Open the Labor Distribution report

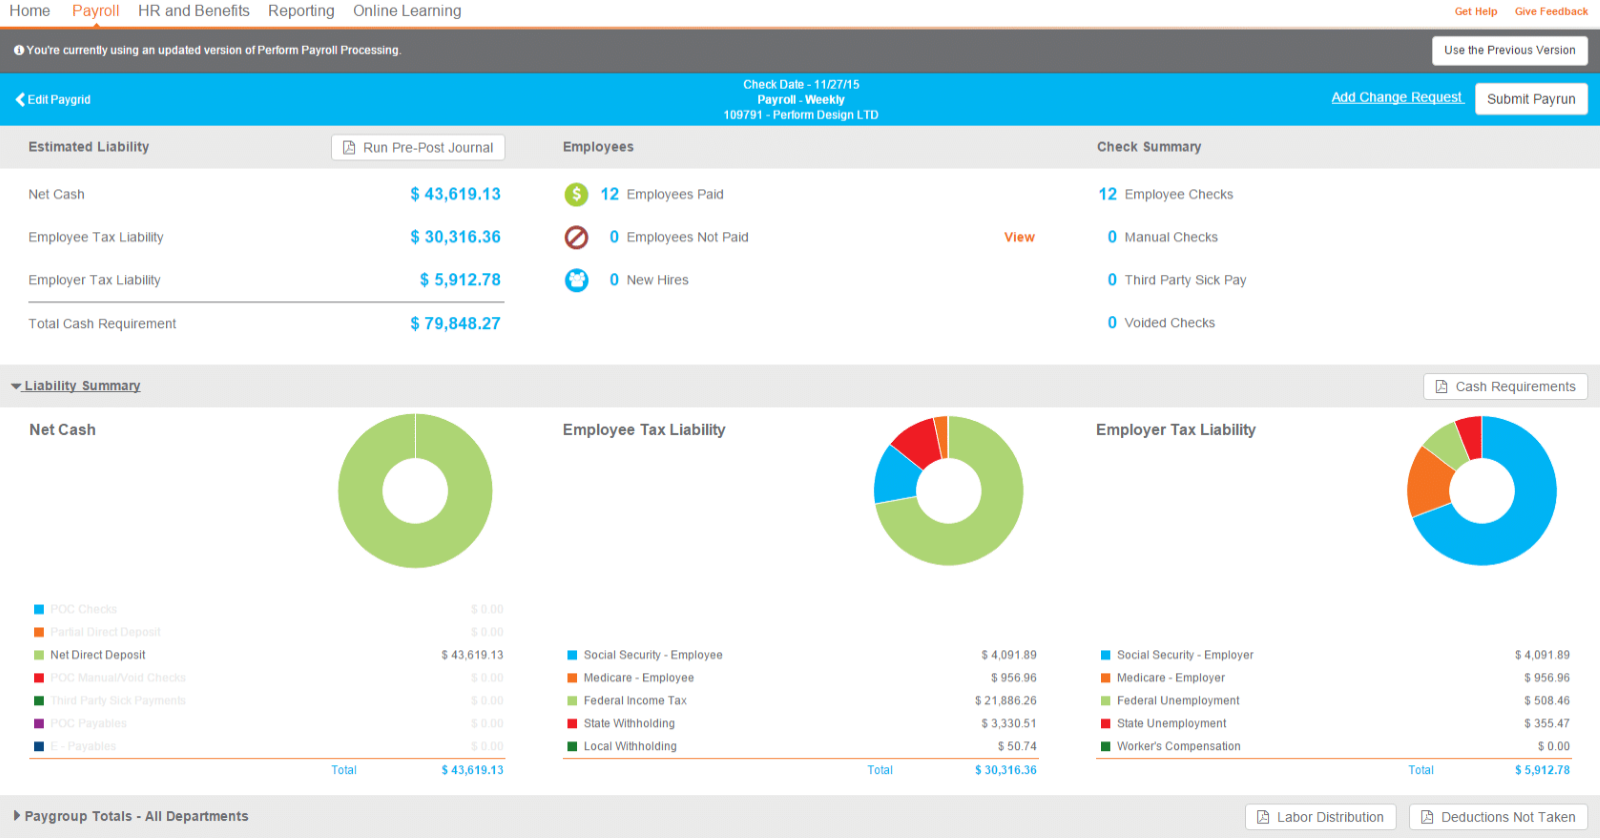pos(1320,817)
